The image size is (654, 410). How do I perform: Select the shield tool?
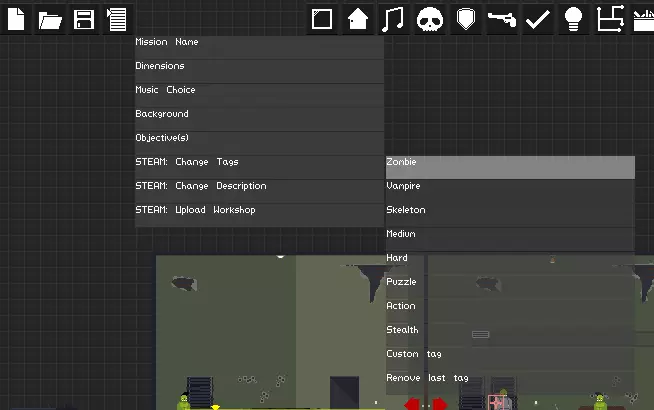pyautogui.click(x=465, y=19)
